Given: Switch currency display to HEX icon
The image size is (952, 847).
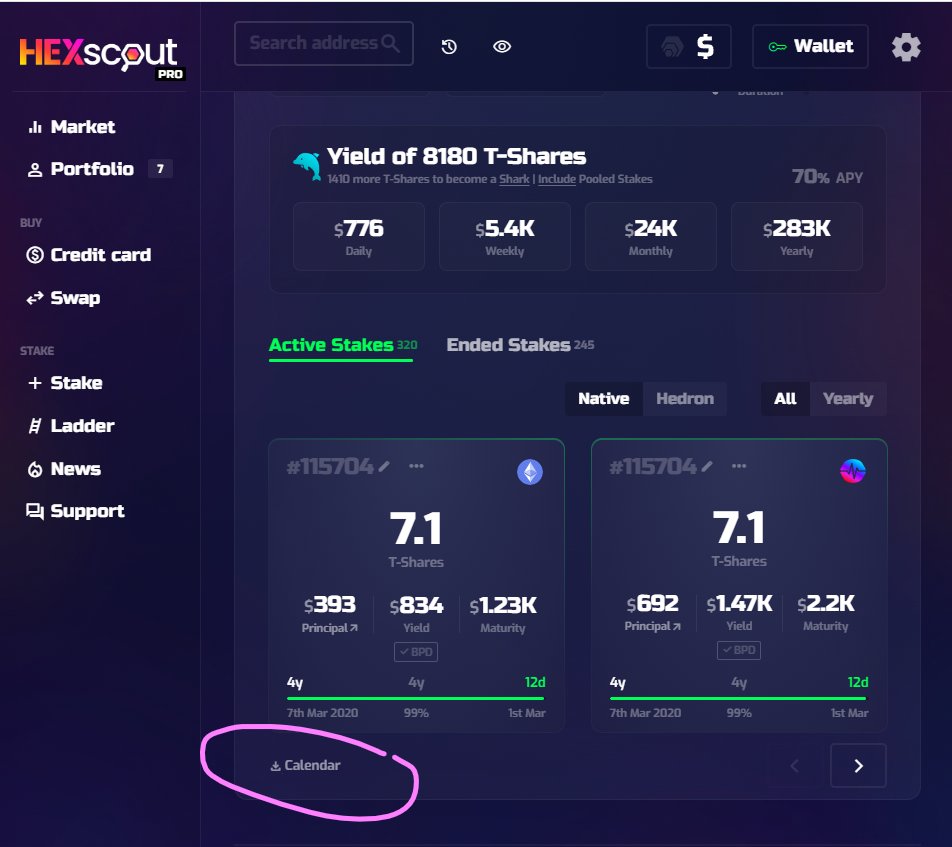Looking at the screenshot, I should pyautogui.click(x=672, y=47).
